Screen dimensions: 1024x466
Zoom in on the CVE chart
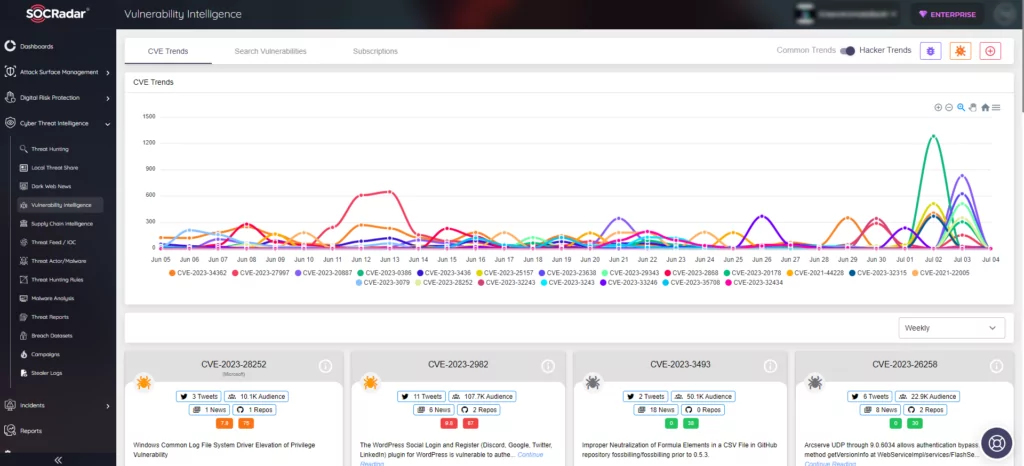938,108
